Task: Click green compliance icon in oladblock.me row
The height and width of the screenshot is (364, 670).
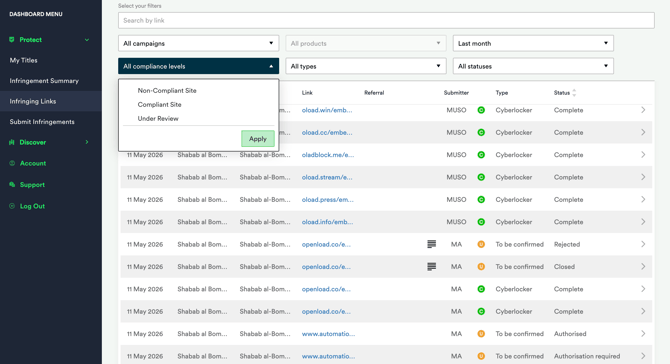Action: (x=481, y=155)
